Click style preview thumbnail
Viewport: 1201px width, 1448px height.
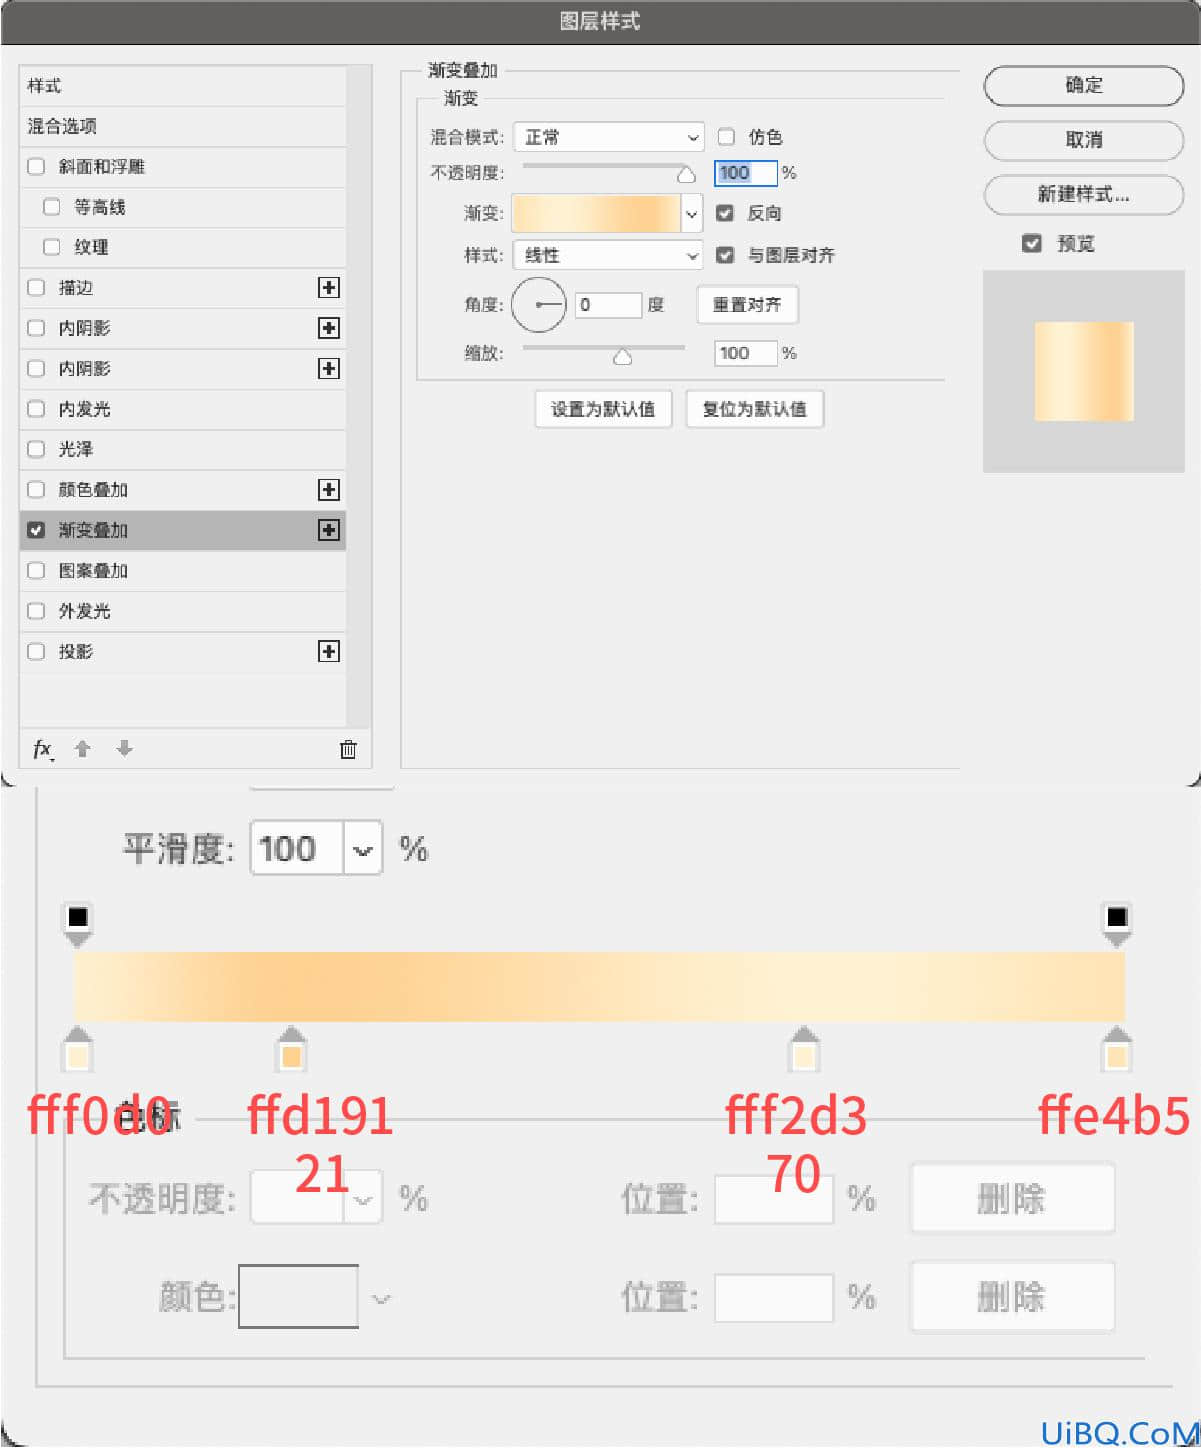point(1084,371)
